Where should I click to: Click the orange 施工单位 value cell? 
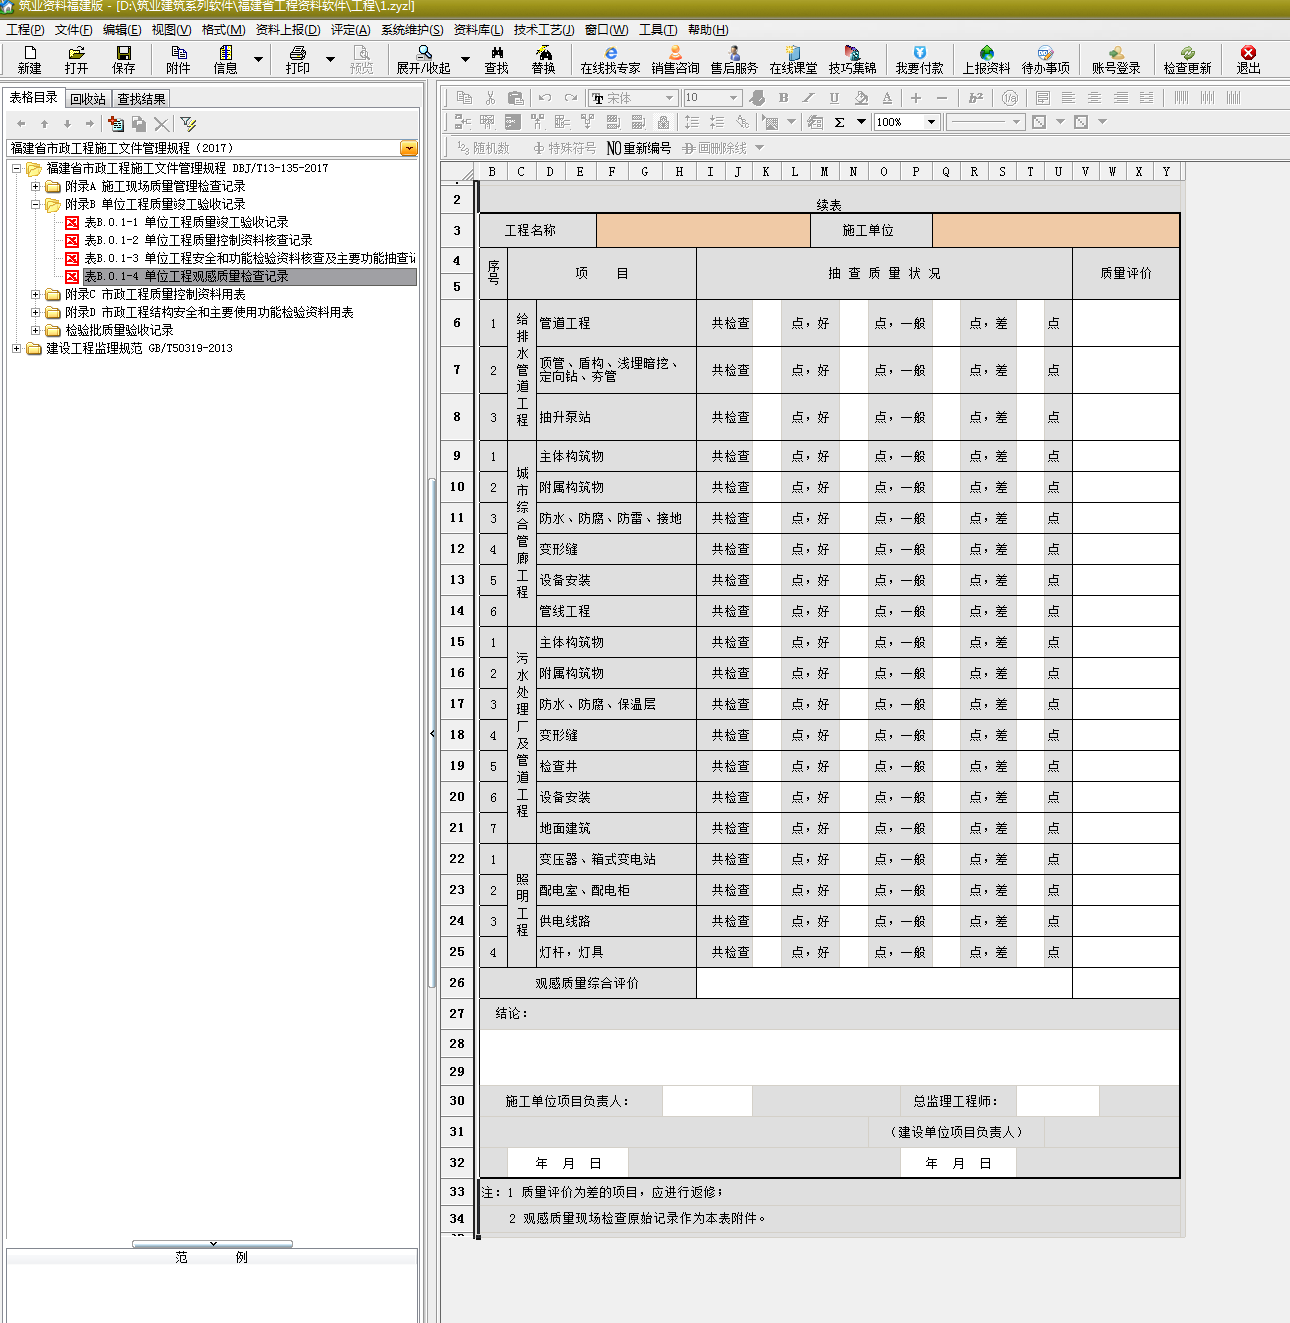(x=1056, y=230)
